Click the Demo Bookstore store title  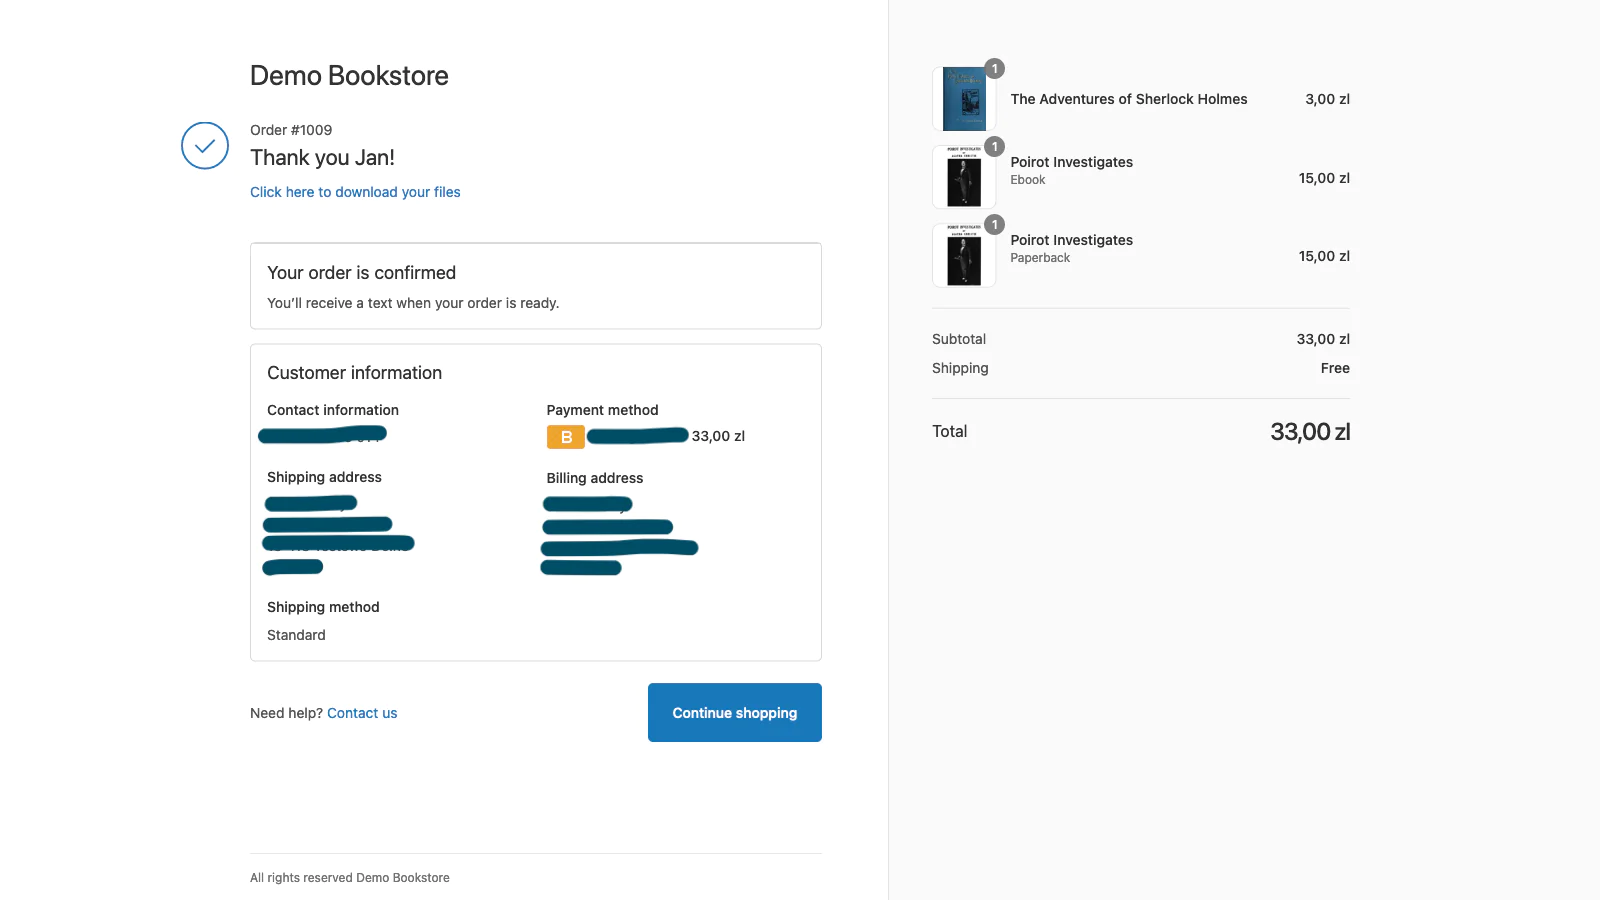349,76
